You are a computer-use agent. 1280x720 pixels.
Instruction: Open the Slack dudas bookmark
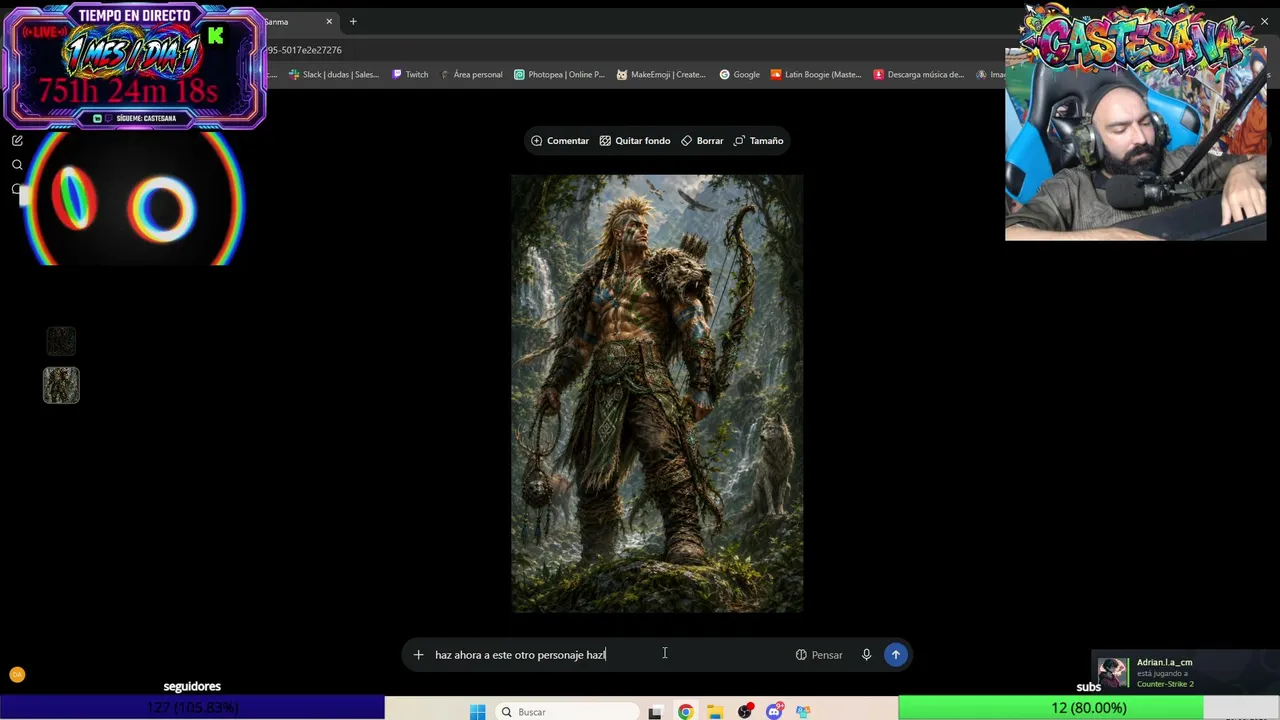tap(334, 74)
